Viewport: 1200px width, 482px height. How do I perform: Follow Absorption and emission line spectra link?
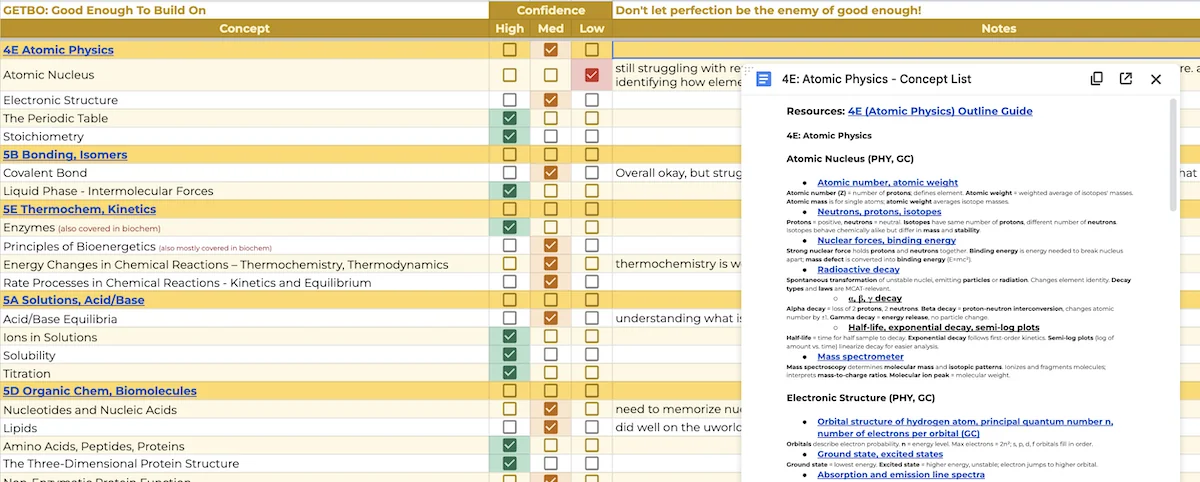coord(900,474)
